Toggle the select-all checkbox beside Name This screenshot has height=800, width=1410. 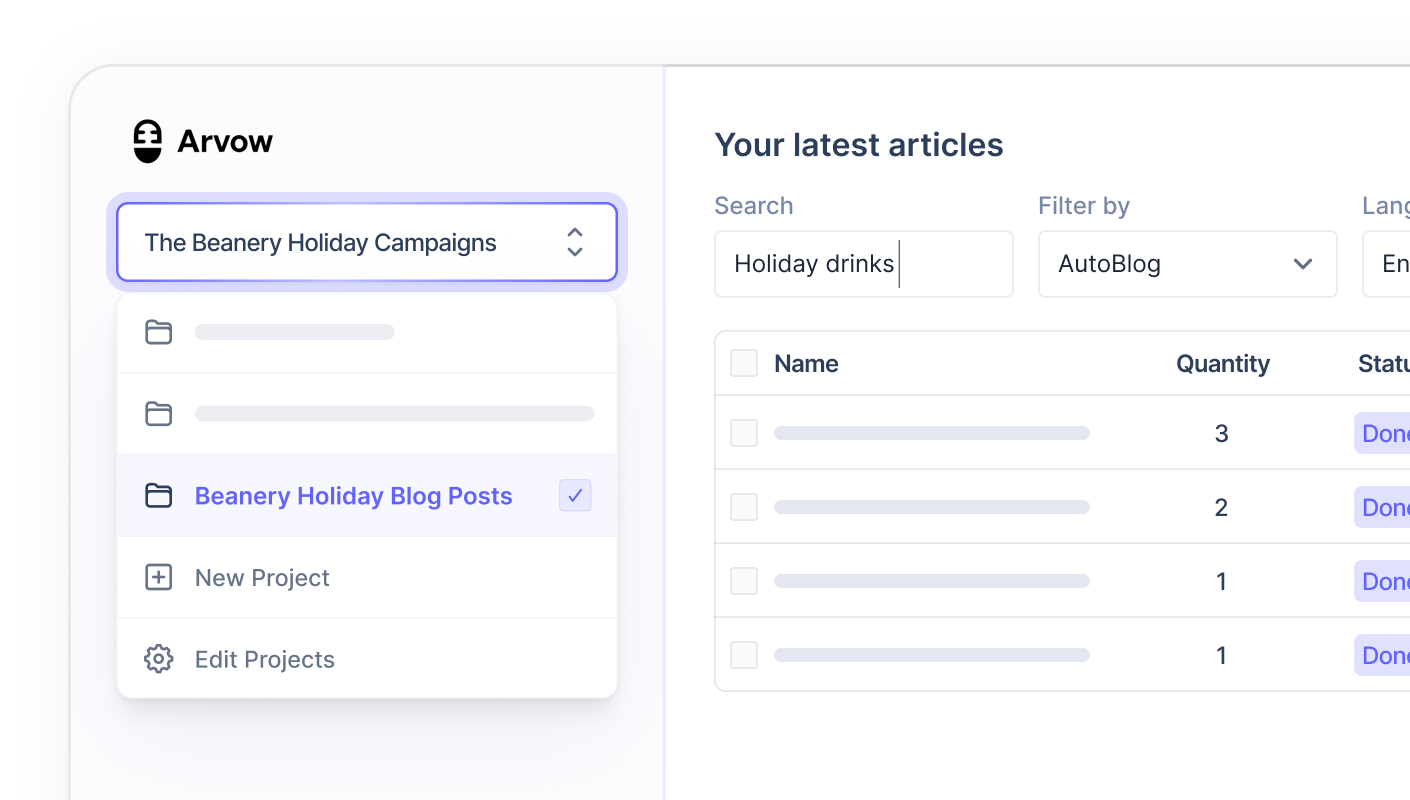tap(744, 363)
